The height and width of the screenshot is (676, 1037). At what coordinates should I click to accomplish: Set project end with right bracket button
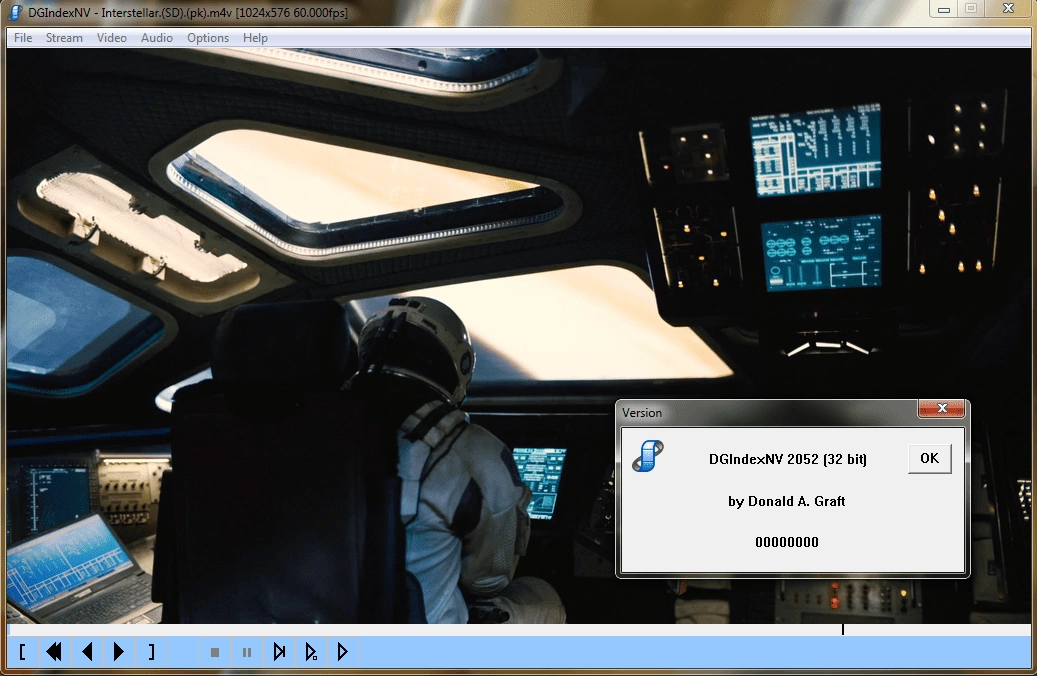(x=151, y=652)
